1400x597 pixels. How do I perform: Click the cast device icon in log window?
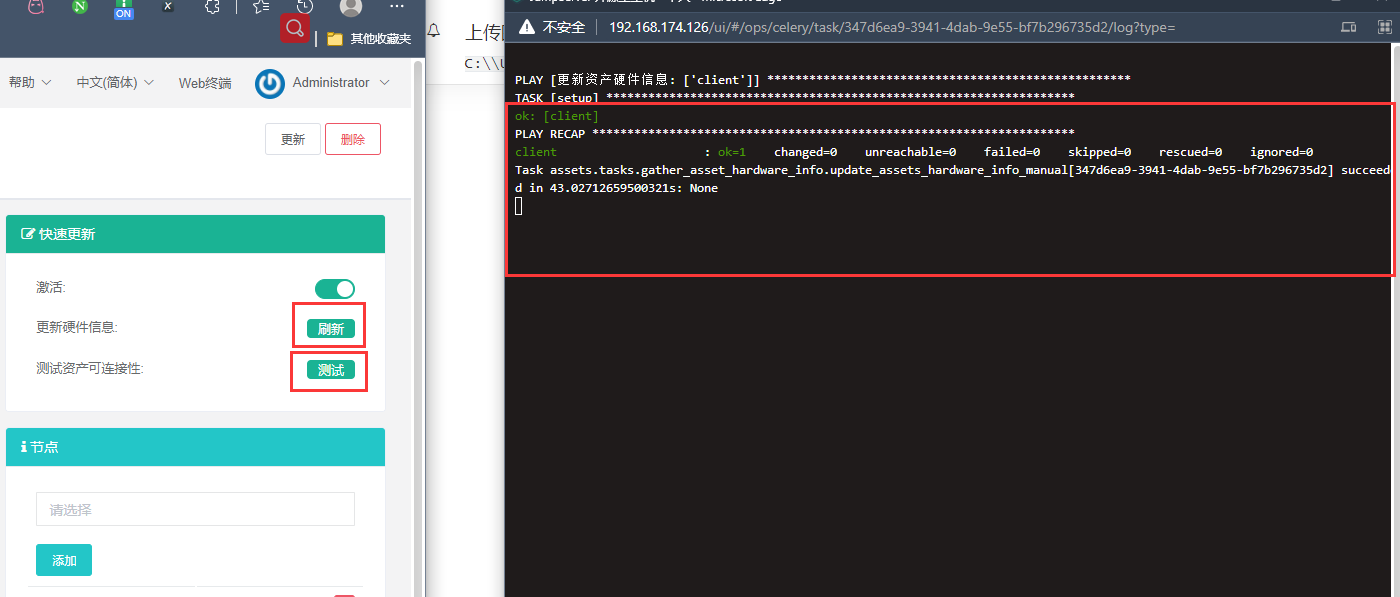[x=1348, y=27]
